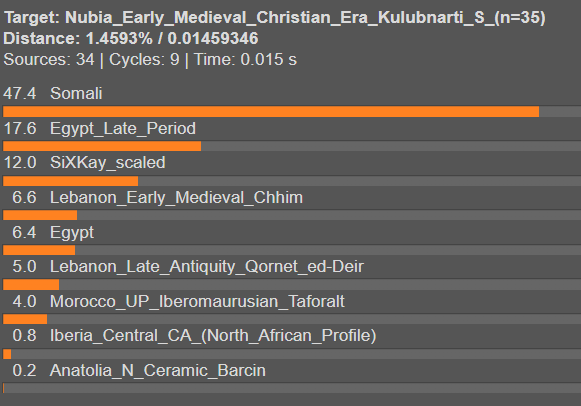Click the SiXKay_scaled orange bar
581x406 pixels.
point(70,181)
